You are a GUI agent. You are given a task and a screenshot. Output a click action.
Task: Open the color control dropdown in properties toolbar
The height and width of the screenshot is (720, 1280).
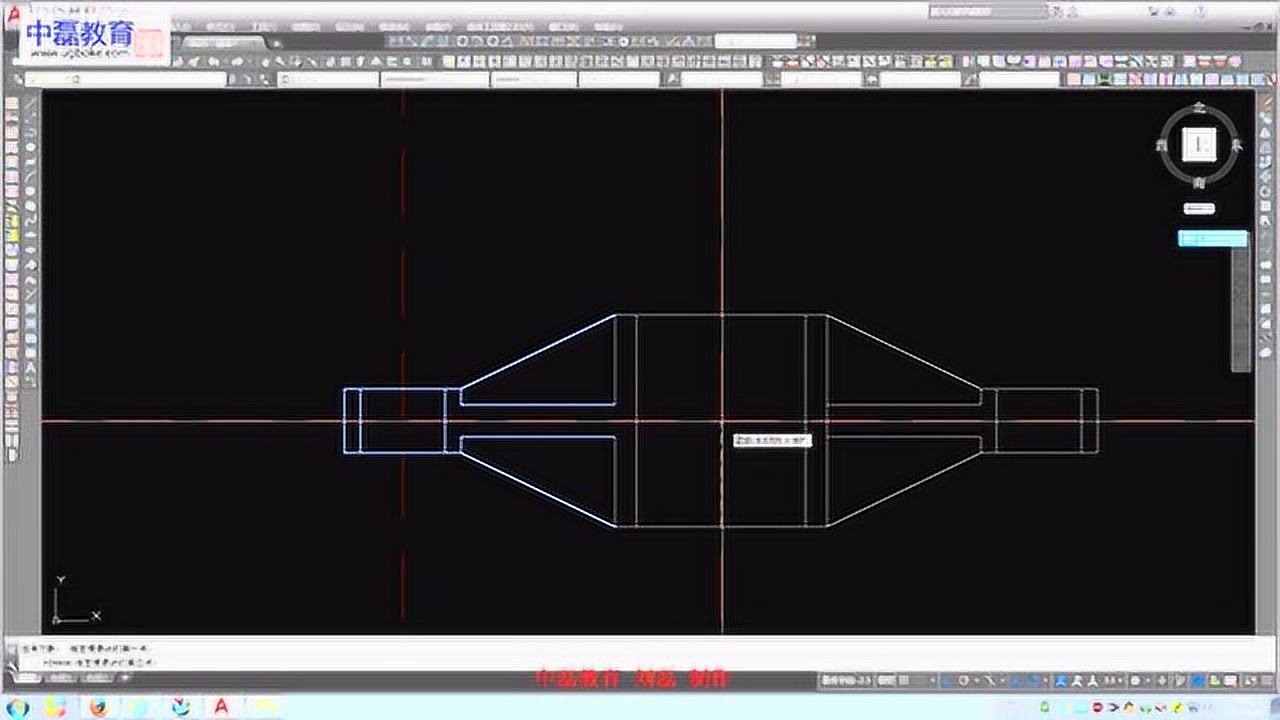point(327,79)
